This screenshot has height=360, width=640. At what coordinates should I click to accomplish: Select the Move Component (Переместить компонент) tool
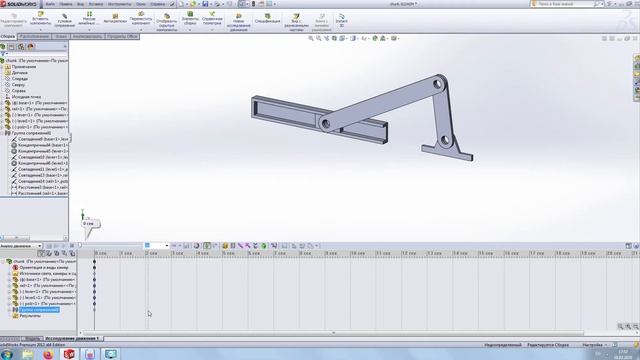(x=141, y=19)
